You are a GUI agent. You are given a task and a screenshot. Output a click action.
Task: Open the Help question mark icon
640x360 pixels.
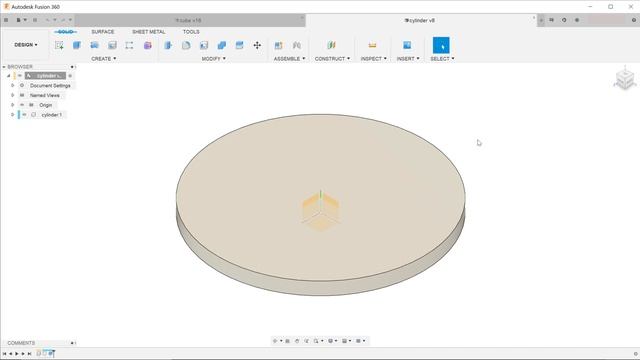pos(634,20)
